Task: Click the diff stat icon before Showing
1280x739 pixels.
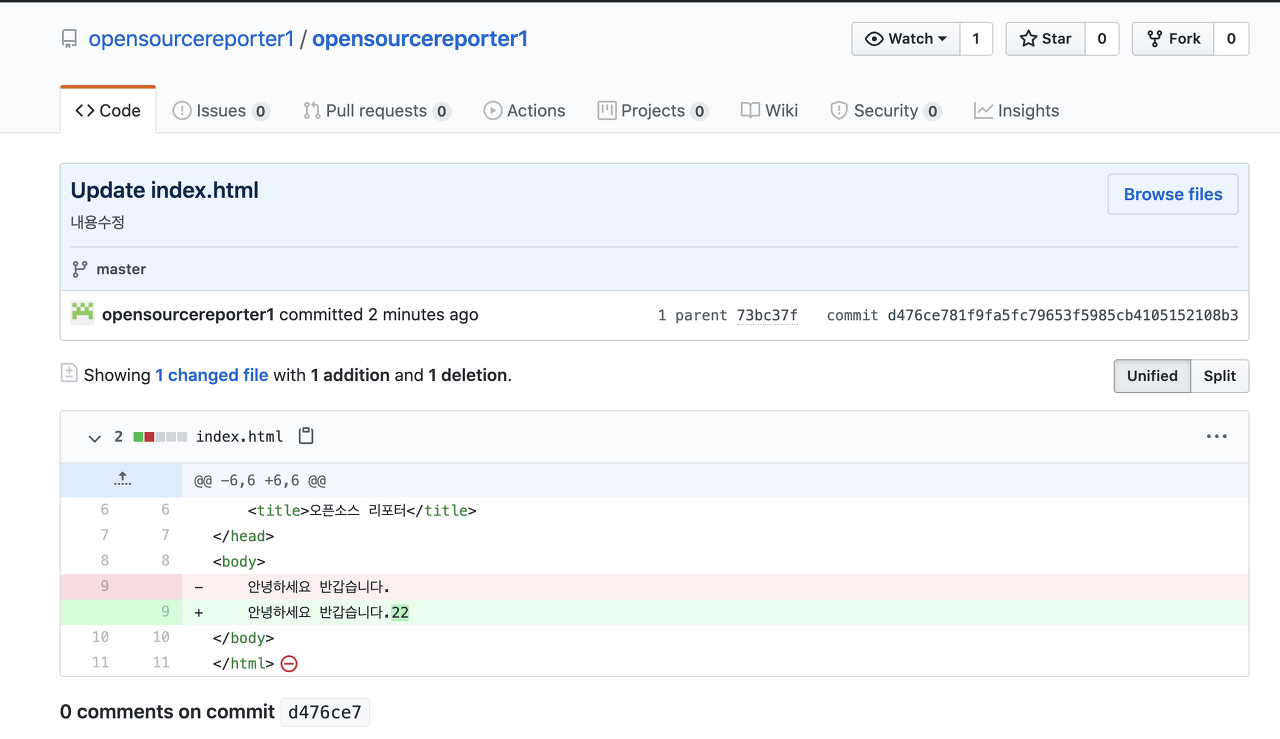Action: (x=69, y=373)
